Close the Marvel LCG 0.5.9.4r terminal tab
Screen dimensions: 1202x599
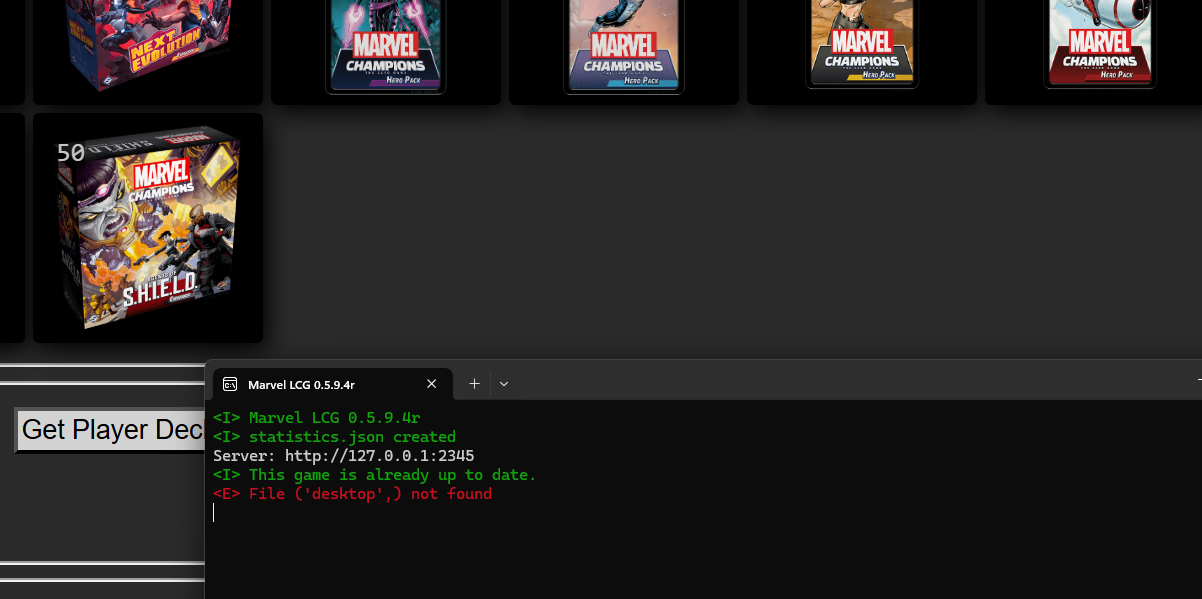[432, 384]
